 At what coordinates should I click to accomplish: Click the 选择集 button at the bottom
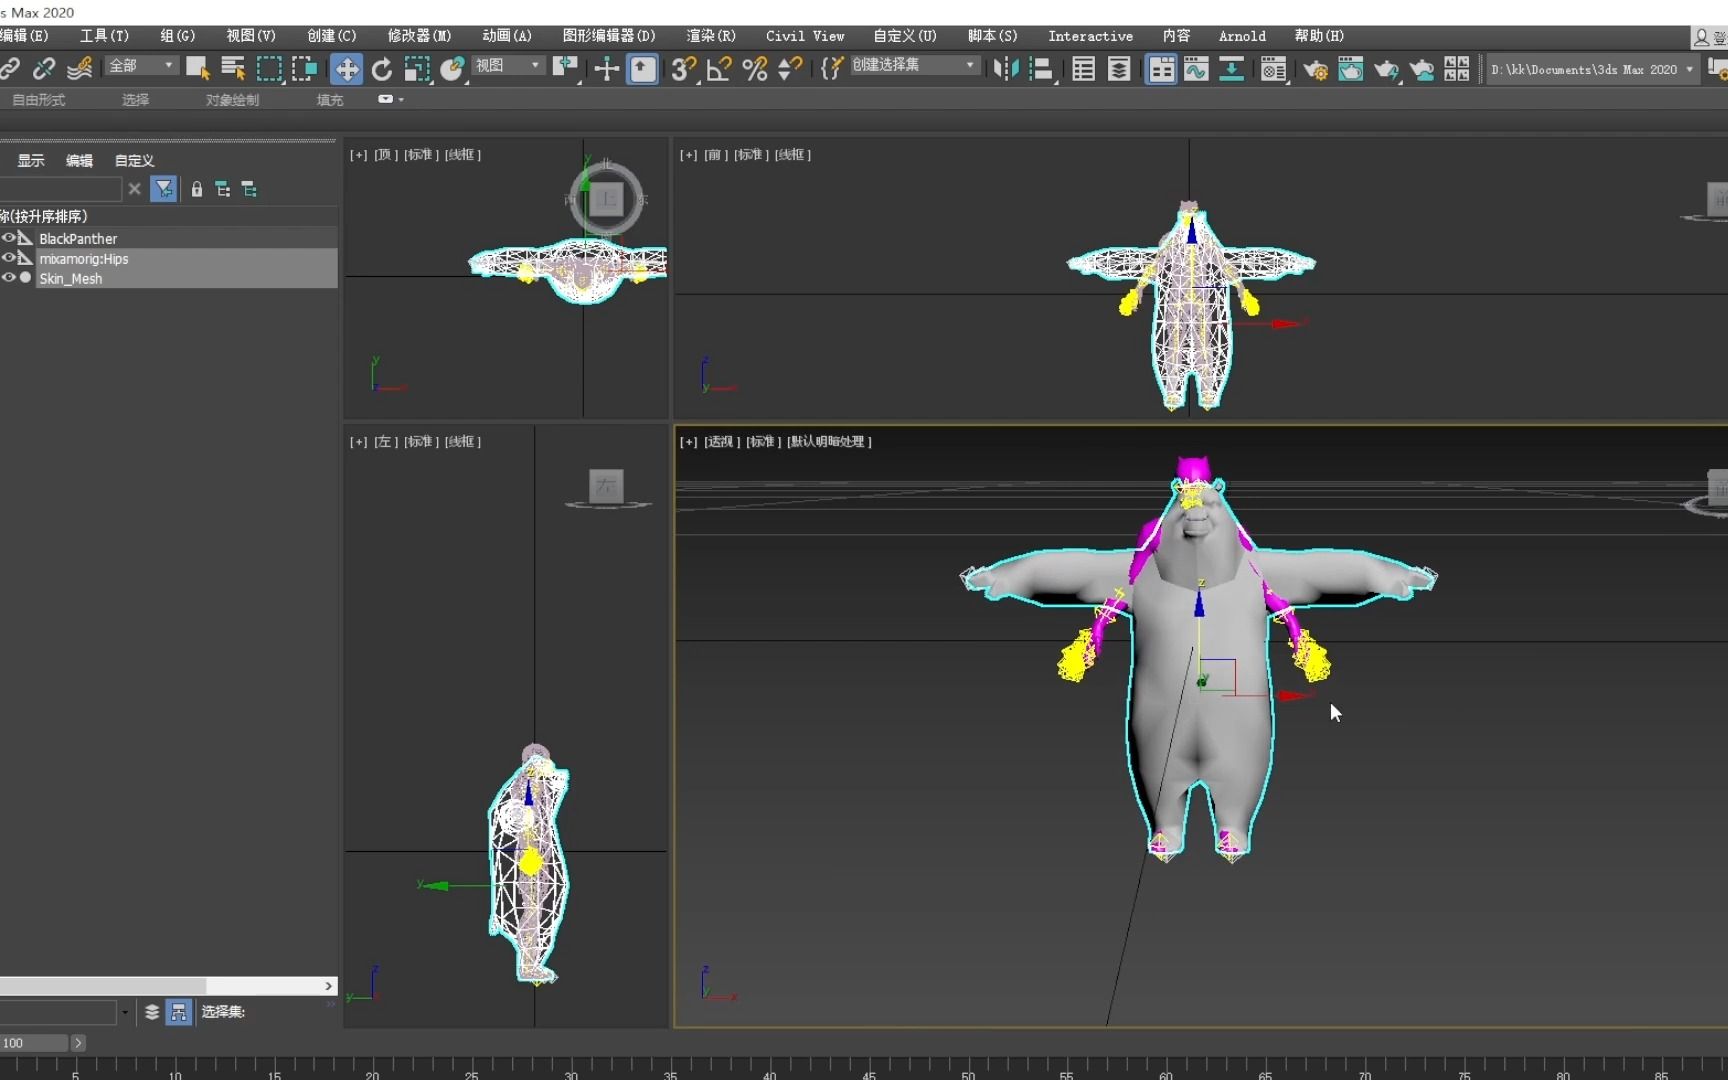pyautogui.click(x=222, y=1012)
